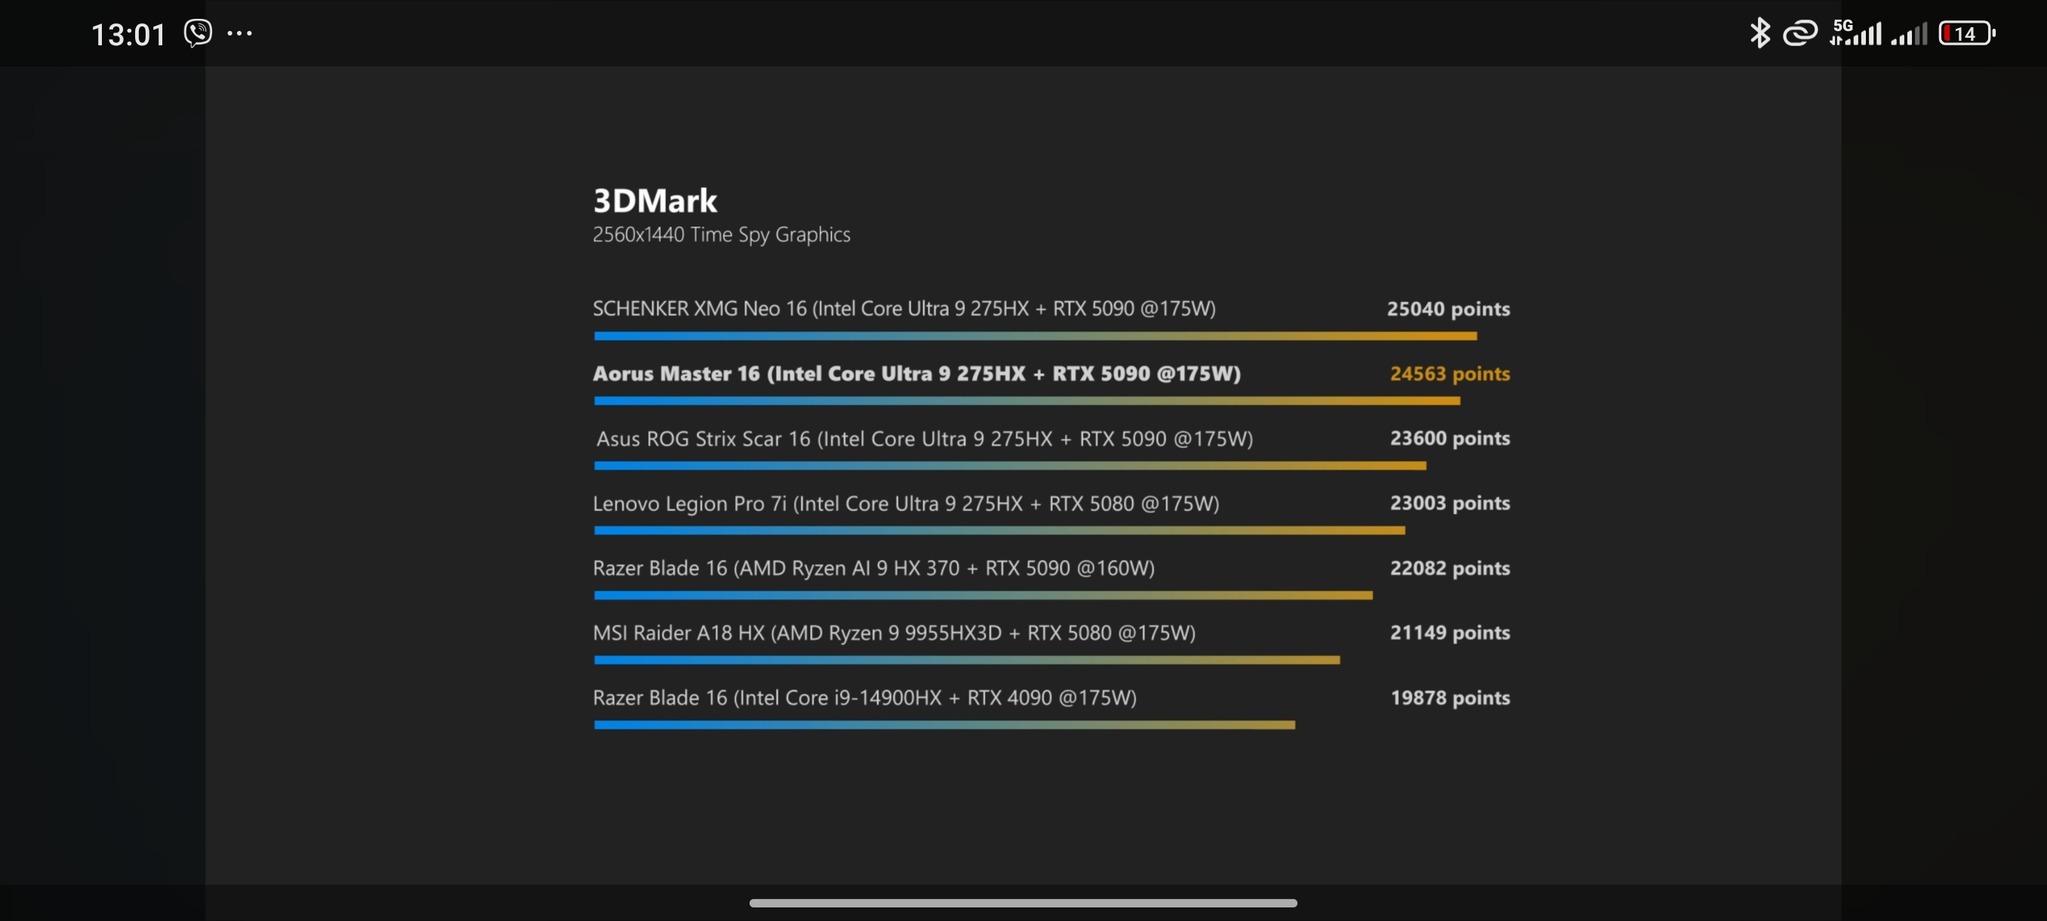Tap the Viber notification icon in status bar
This screenshot has height=921, width=2047.
198,33
